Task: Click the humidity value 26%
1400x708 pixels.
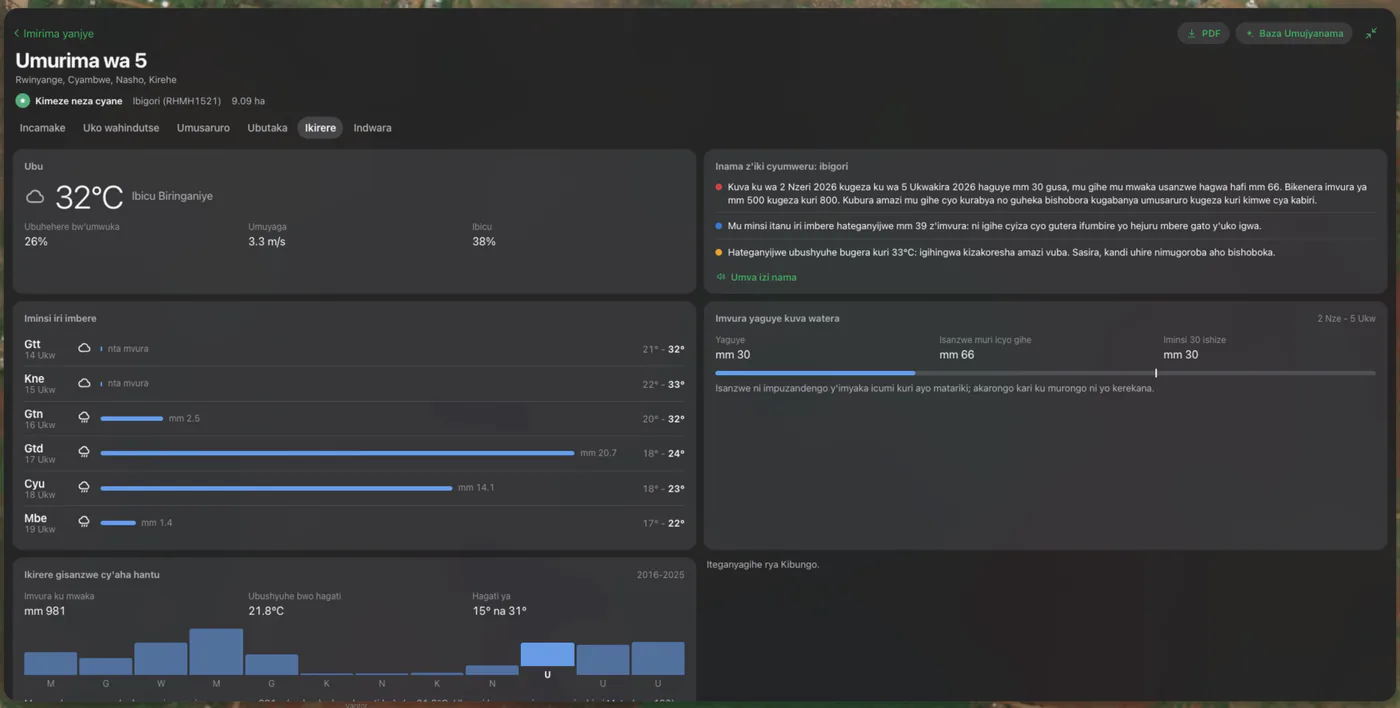Action: [36, 242]
